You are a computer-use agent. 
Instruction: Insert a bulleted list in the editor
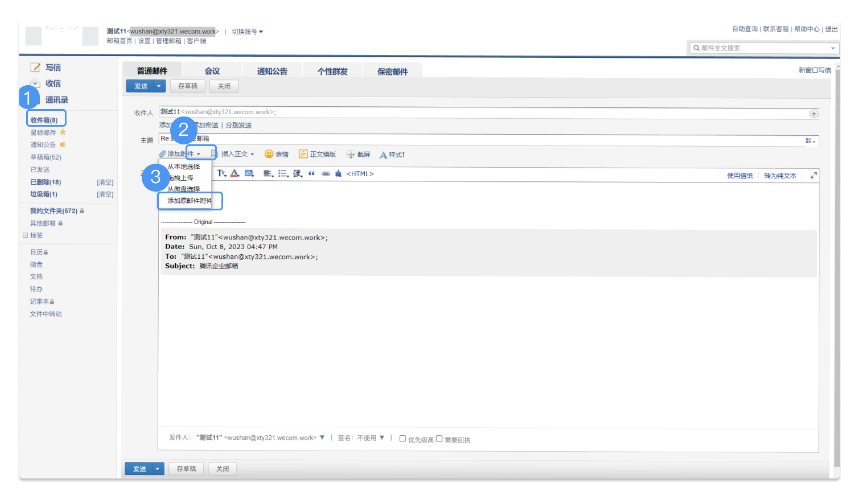pyautogui.click(x=283, y=173)
